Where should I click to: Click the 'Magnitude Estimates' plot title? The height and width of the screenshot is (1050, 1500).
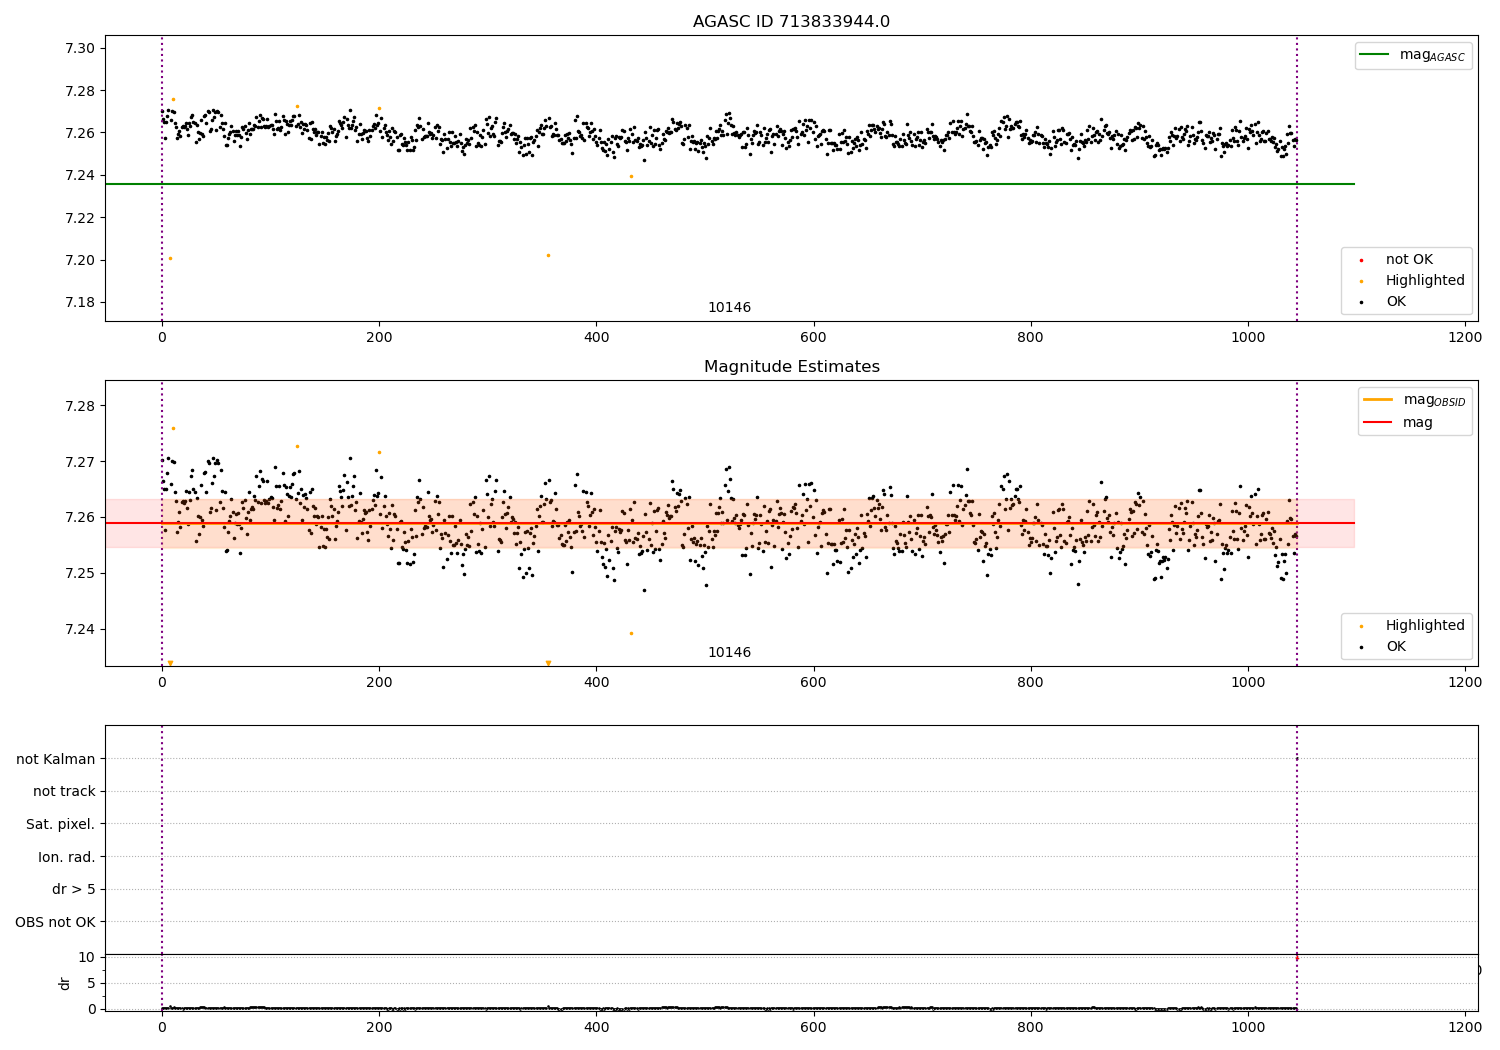(x=791, y=367)
